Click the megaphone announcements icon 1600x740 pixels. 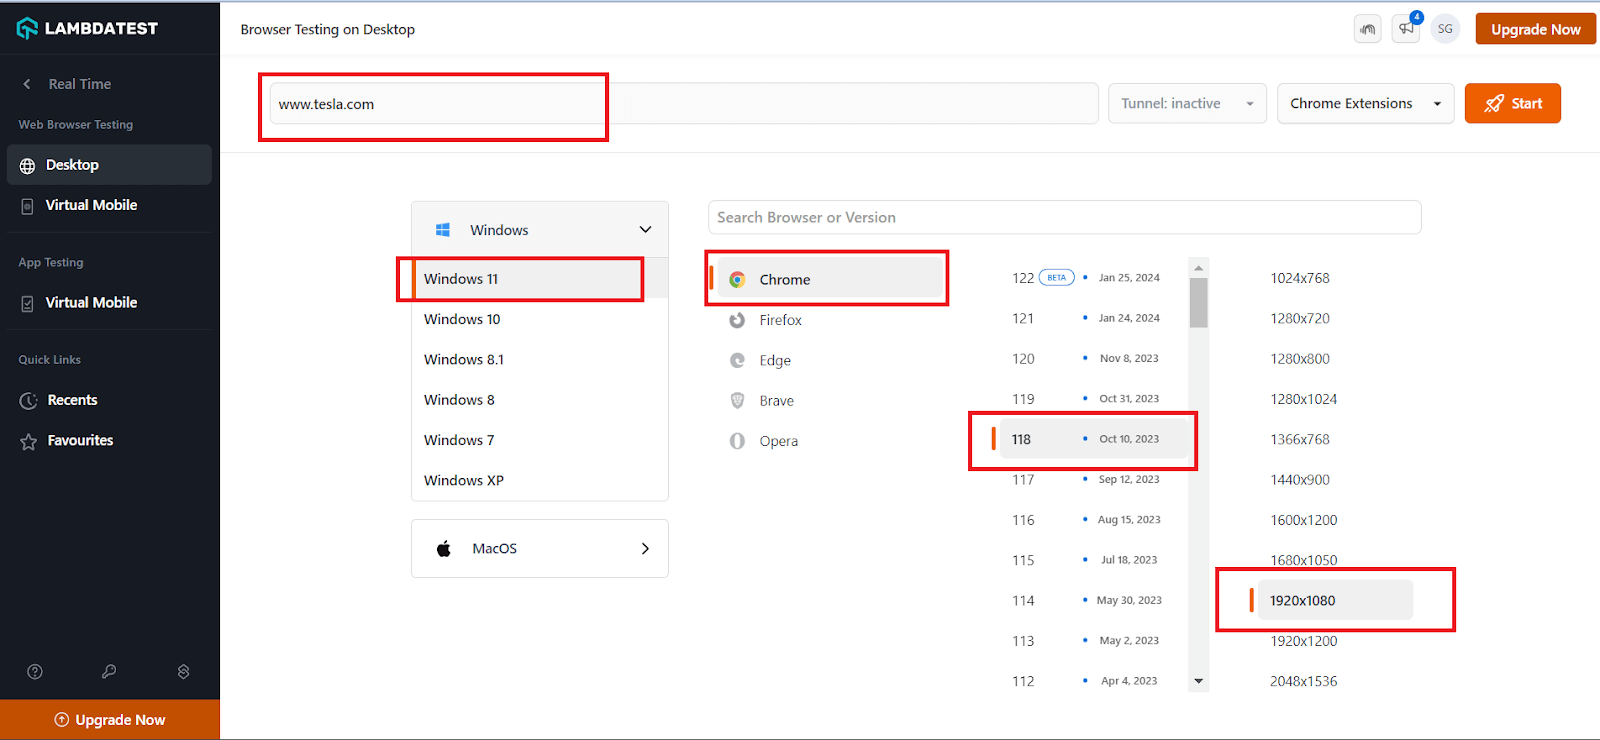coord(1406,29)
